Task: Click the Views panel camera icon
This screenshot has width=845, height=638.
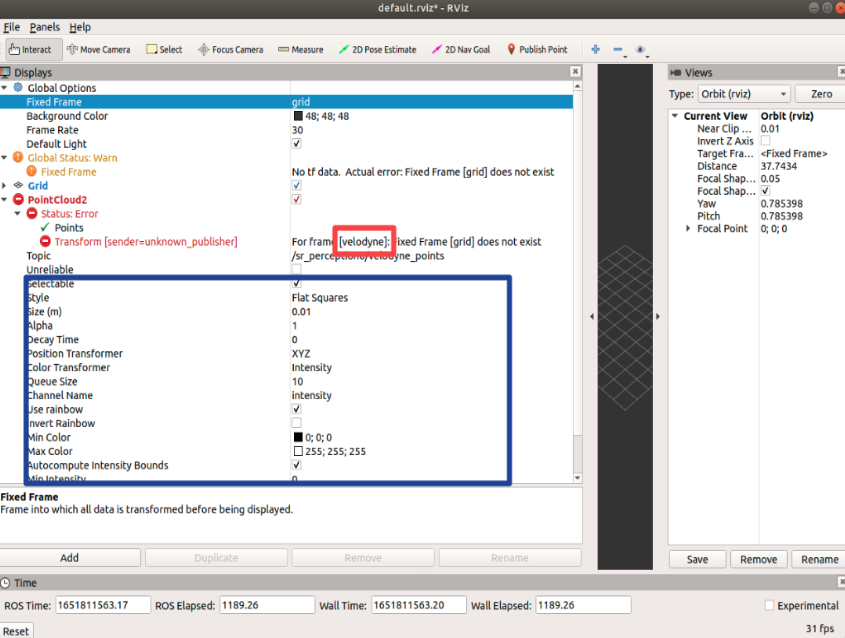Action: click(x=675, y=72)
